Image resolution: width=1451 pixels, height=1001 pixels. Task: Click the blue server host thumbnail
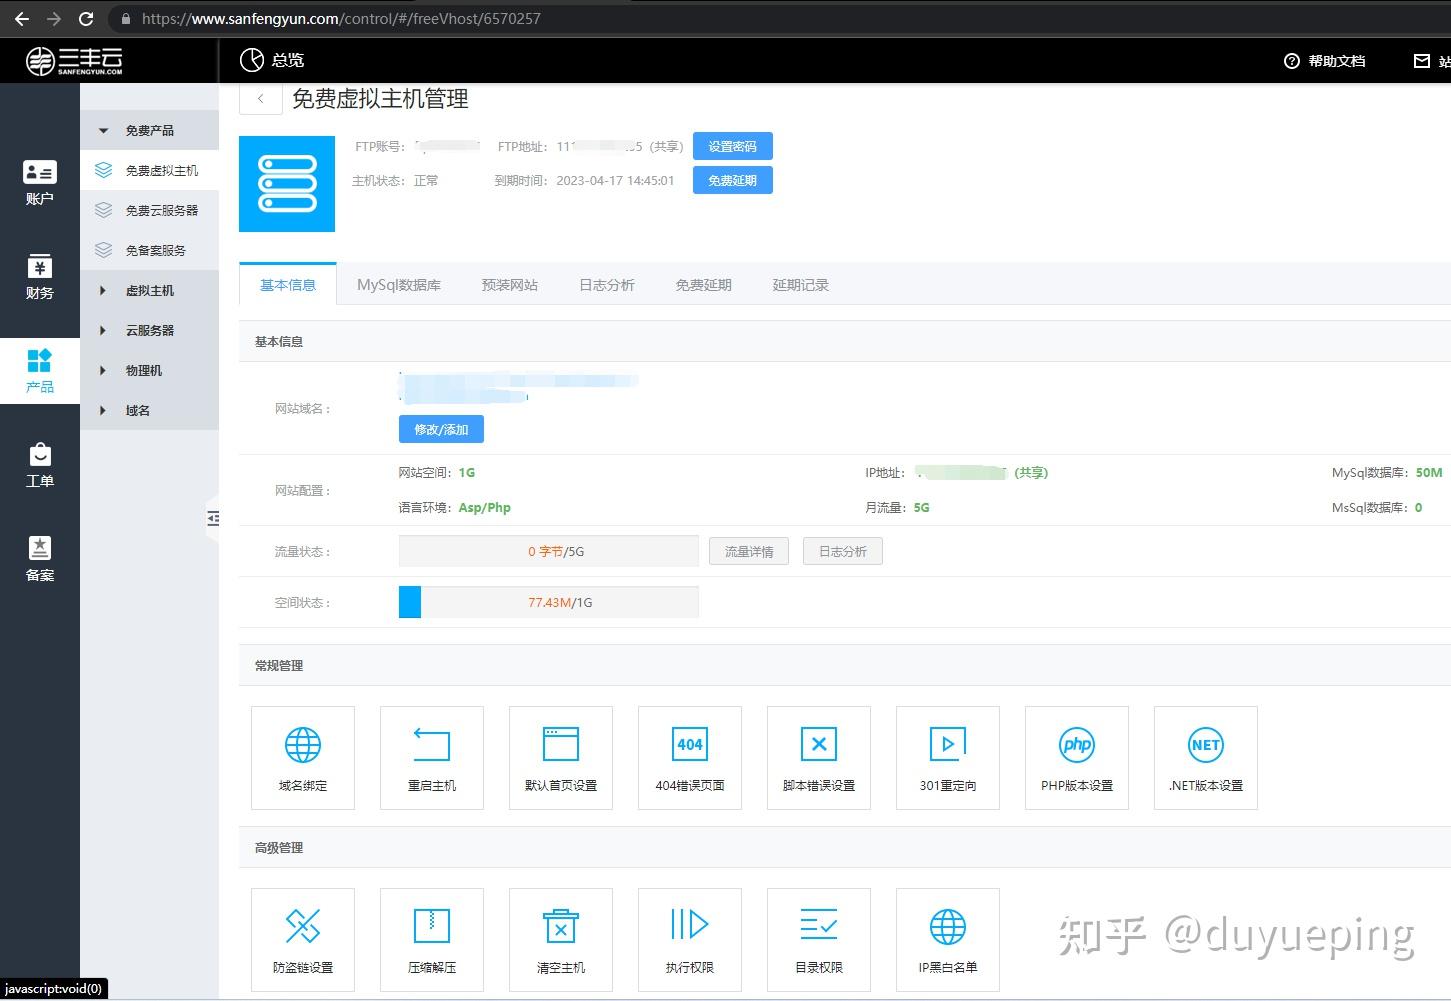[287, 184]
